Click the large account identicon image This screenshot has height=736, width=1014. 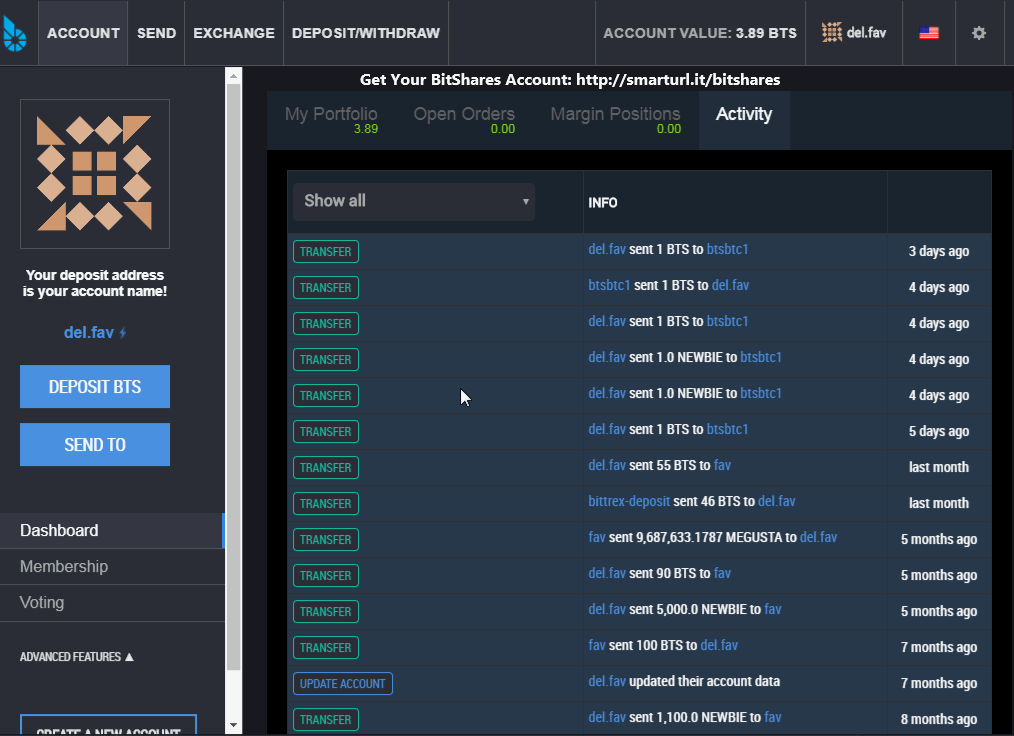[x=95, y=174]
